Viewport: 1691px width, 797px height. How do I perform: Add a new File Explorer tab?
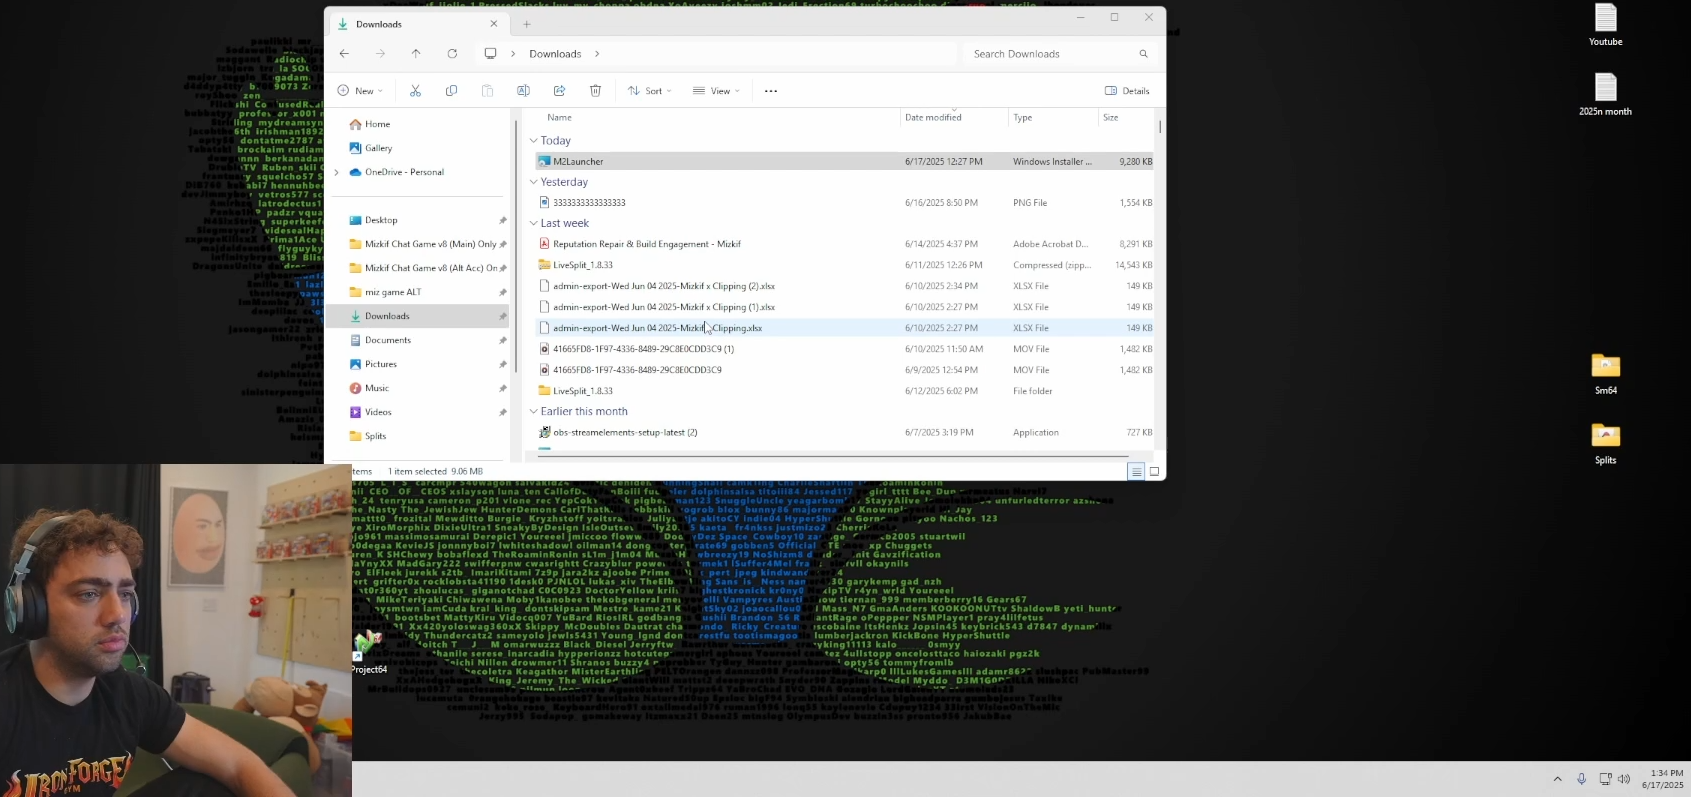pyautogui.click(x=527, y=24)
